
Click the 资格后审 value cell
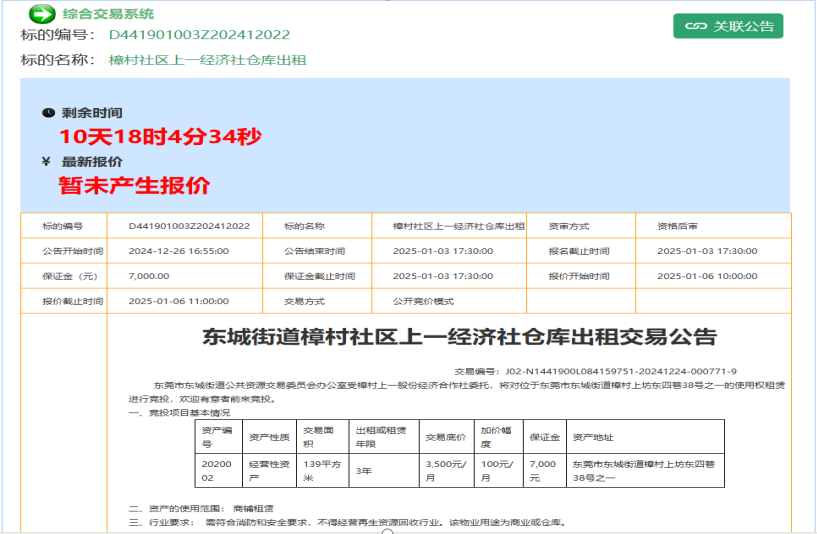tap(713, 226)
